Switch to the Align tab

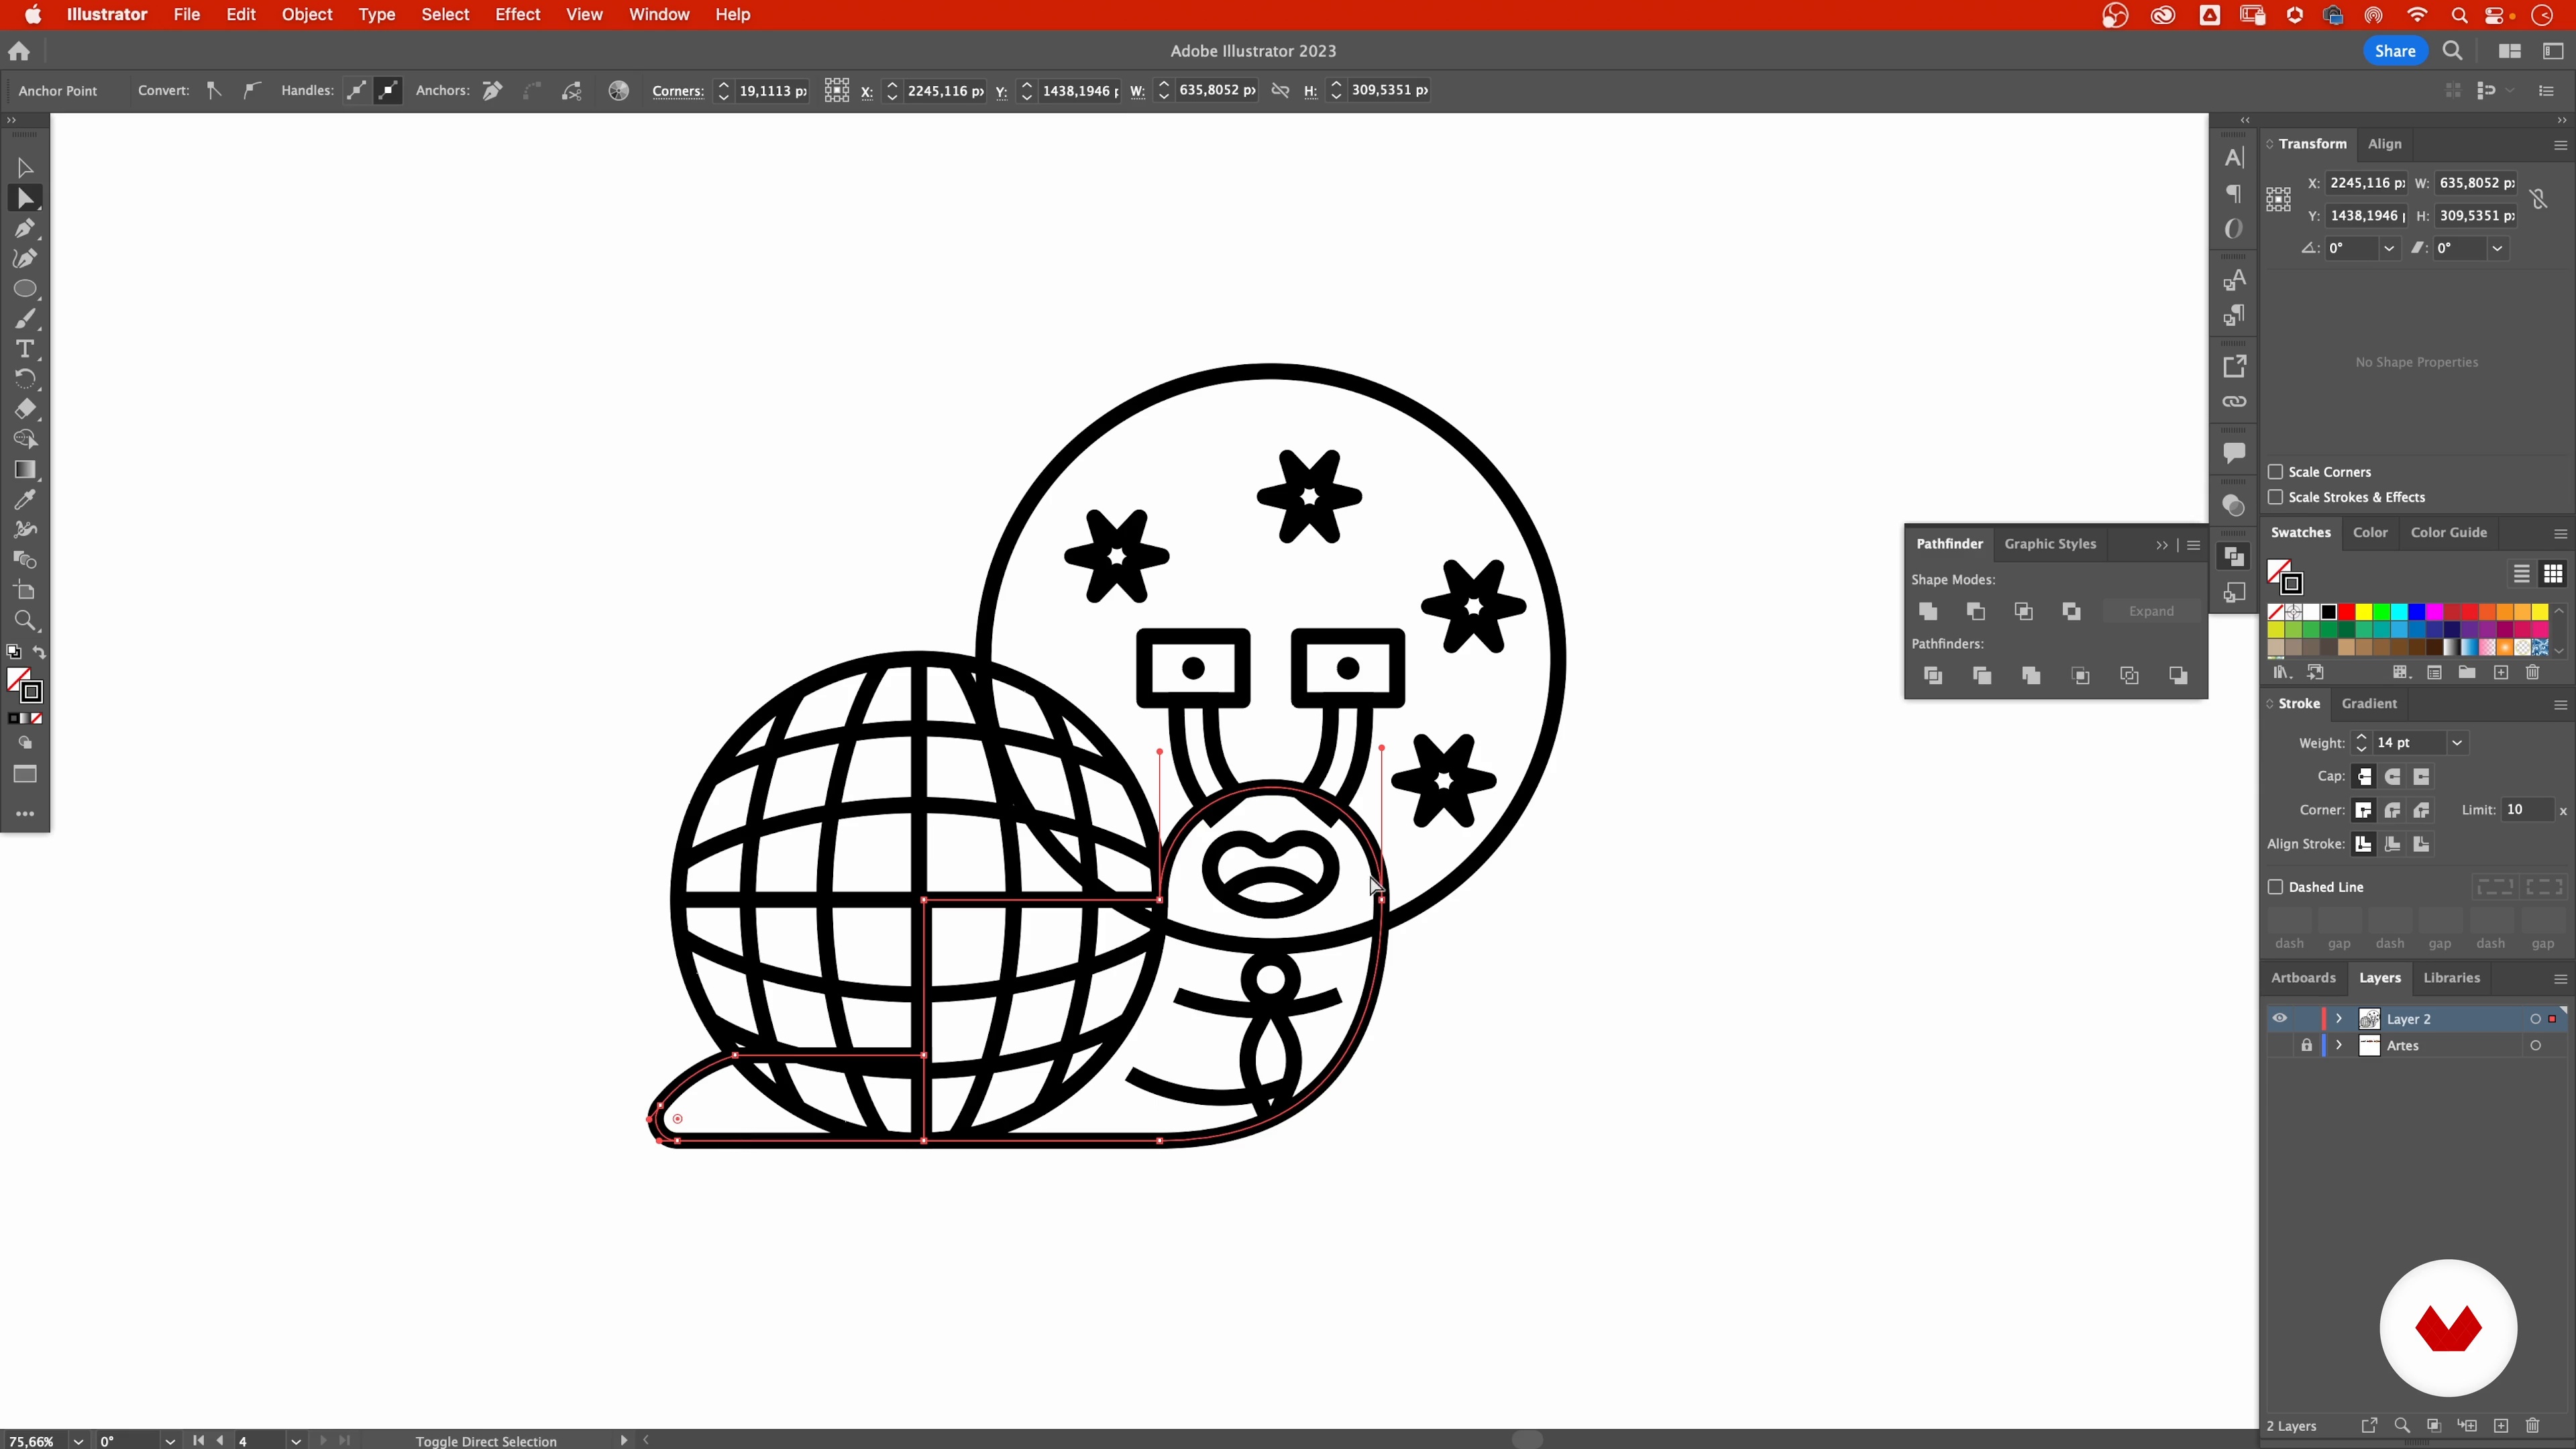pyautogui.click(x=2384, y=144)
